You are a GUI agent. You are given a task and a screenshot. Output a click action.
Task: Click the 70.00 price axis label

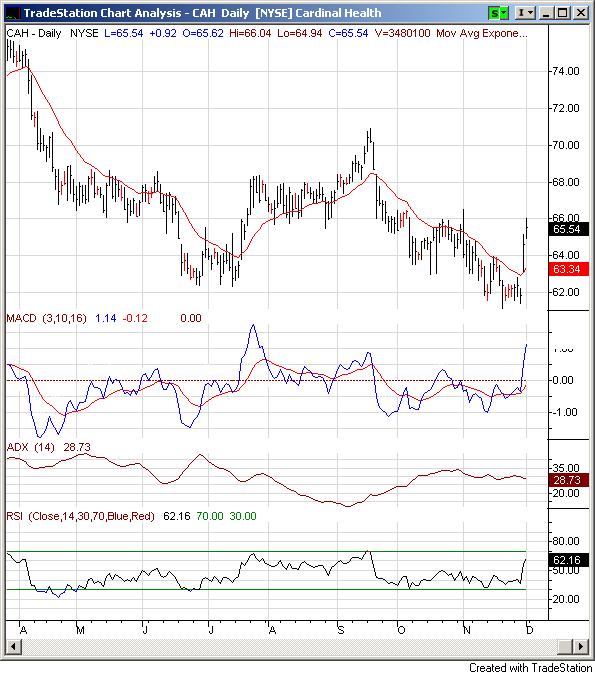pyautogui.click(x=566, y=145)
